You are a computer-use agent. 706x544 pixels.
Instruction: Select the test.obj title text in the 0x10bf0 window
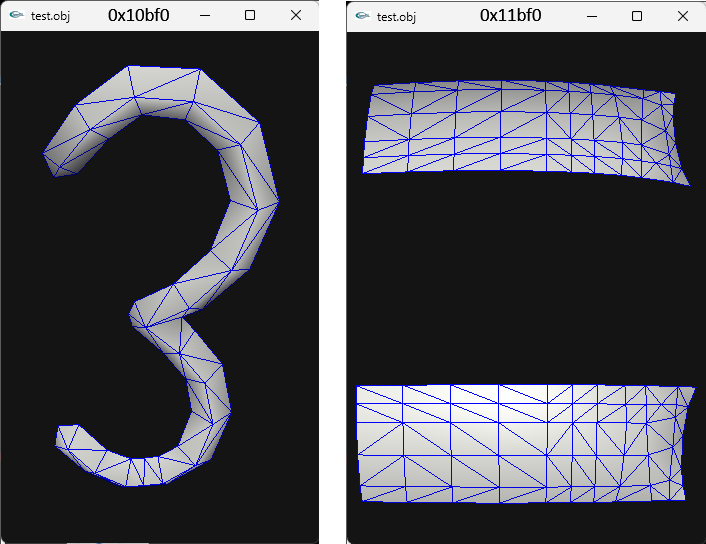[x=50, y=16]
